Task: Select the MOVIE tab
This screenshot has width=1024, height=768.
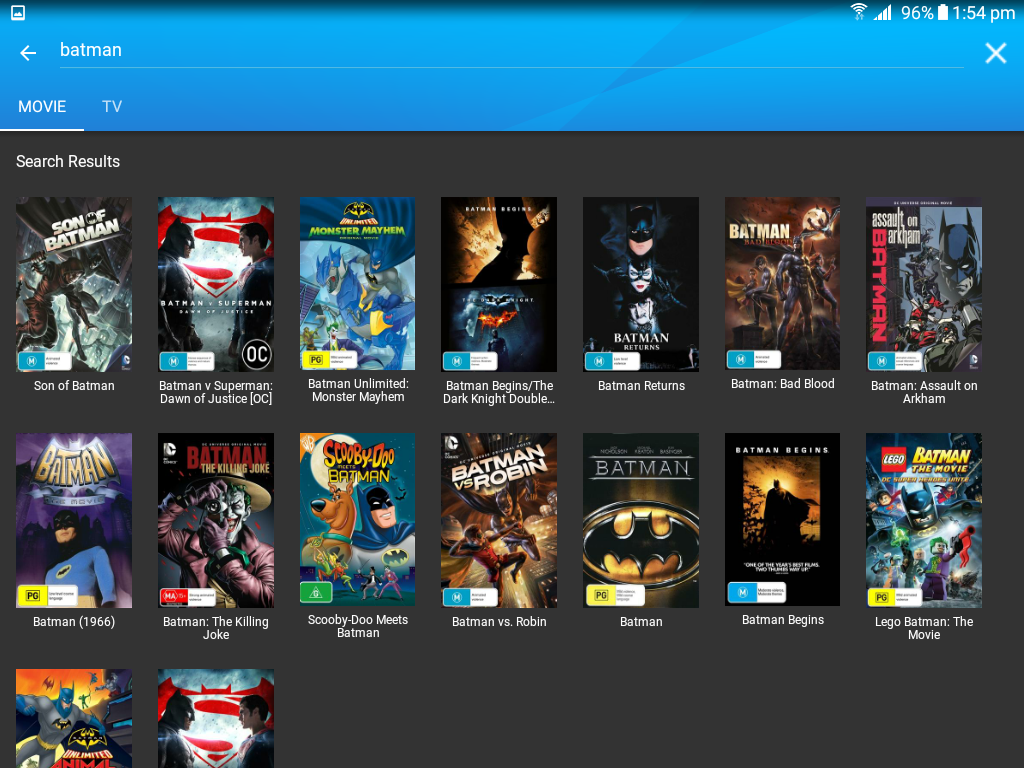Action: pyautogui.click(x=42, y=106)
